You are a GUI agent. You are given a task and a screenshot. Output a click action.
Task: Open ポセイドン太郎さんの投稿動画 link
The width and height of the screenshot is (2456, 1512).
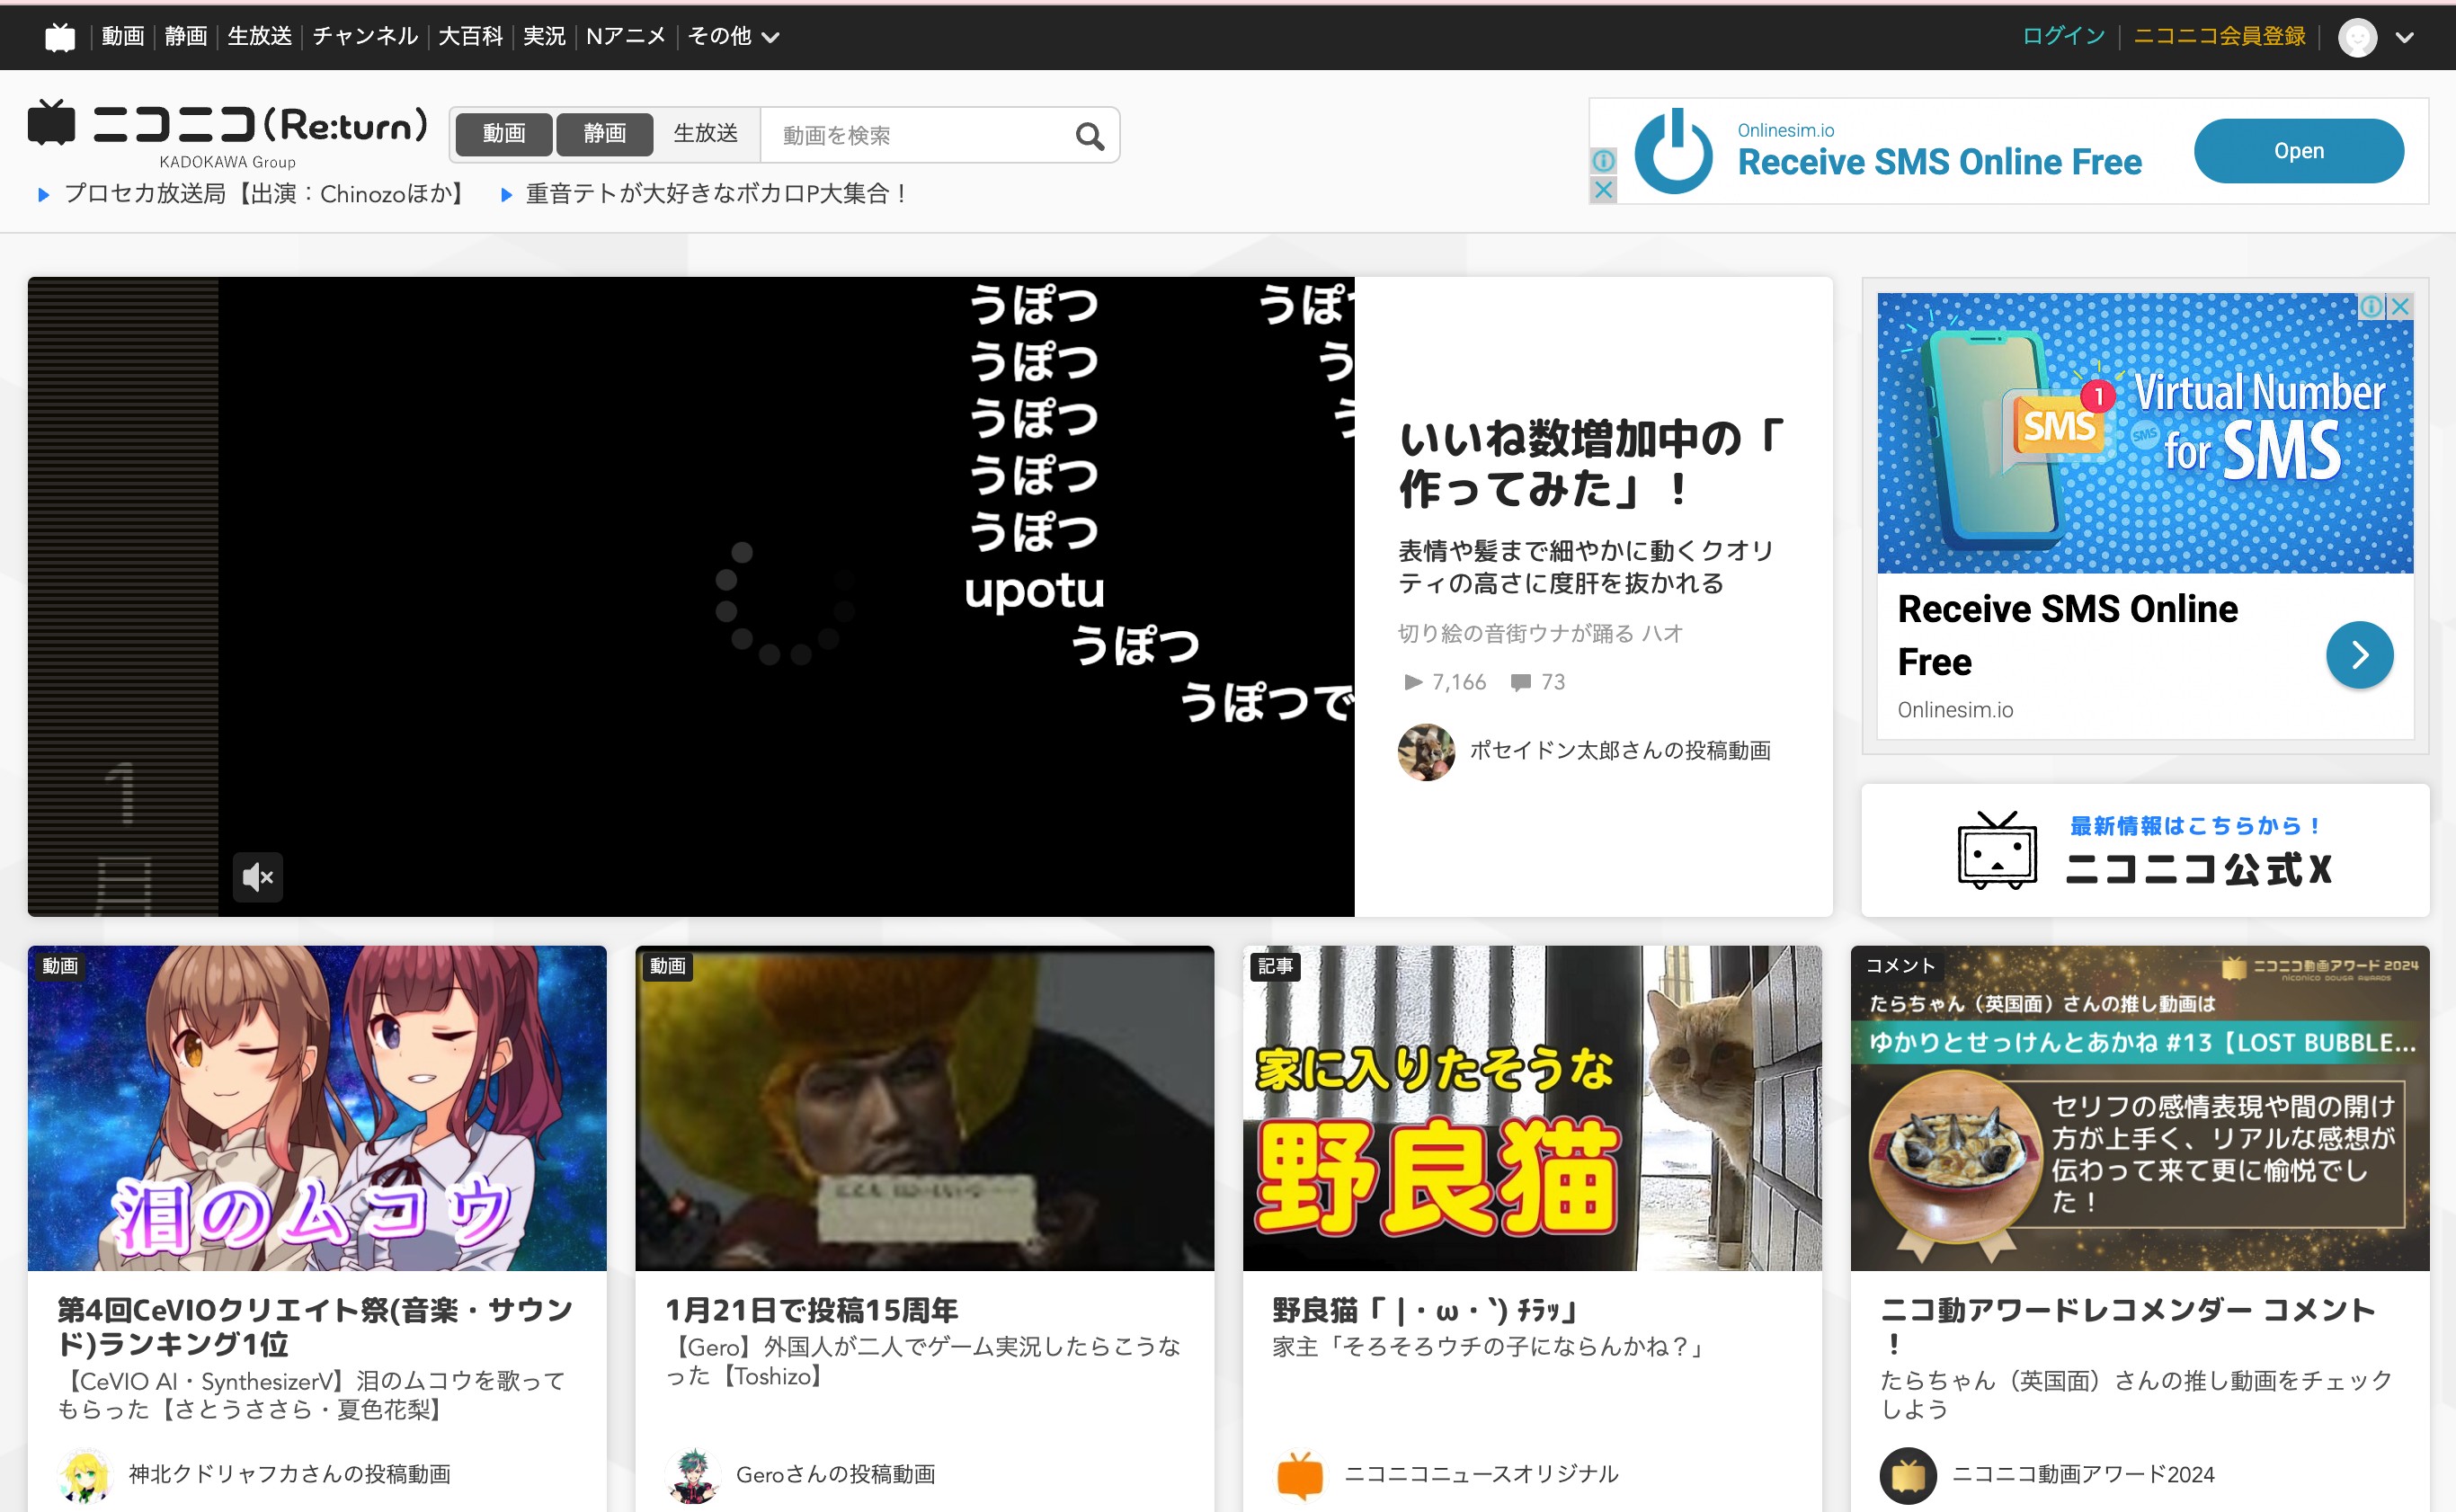(x=1620, y=751)
